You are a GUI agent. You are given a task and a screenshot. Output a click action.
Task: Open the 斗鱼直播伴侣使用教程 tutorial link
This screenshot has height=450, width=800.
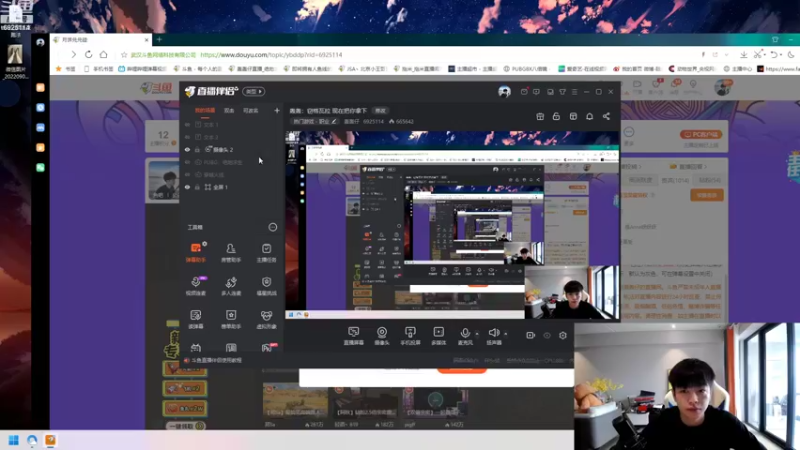[216, 360]
